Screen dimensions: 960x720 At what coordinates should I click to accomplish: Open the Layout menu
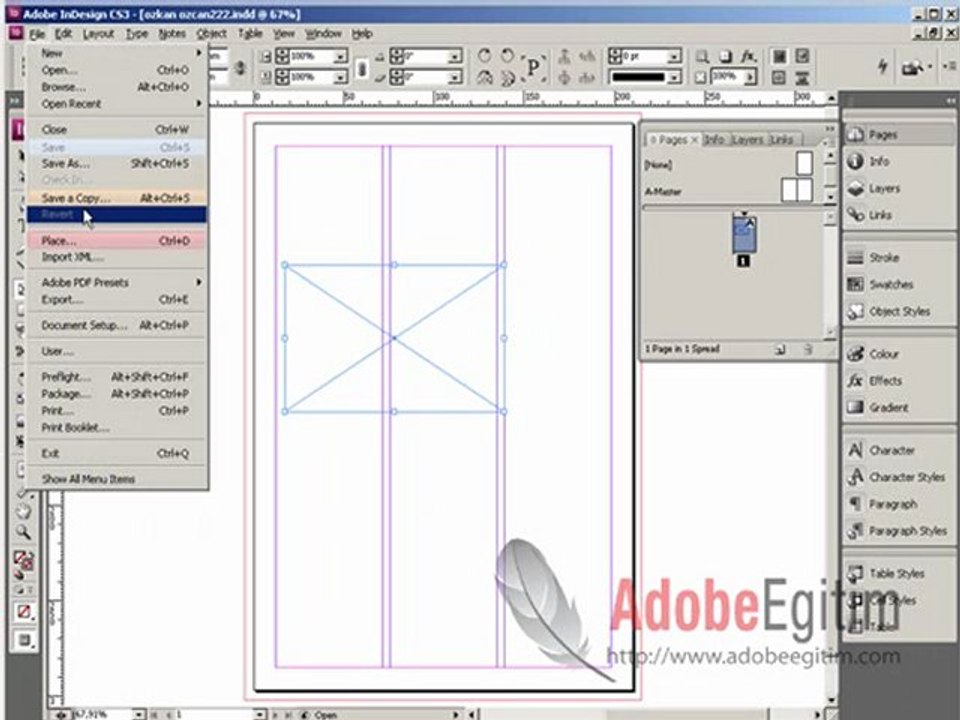point(99,34)
